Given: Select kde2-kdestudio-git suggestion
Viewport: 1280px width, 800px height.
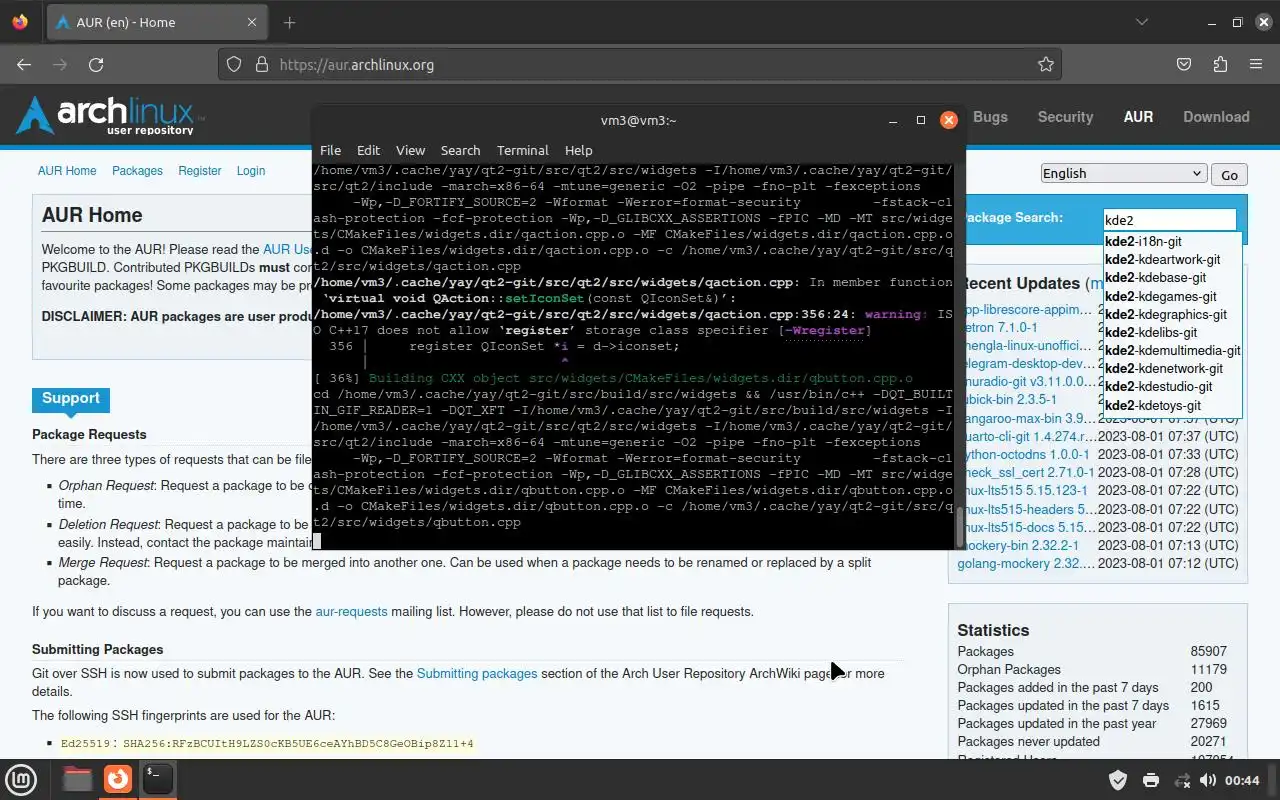Looking at the screenshot, I should point(1172,386).
